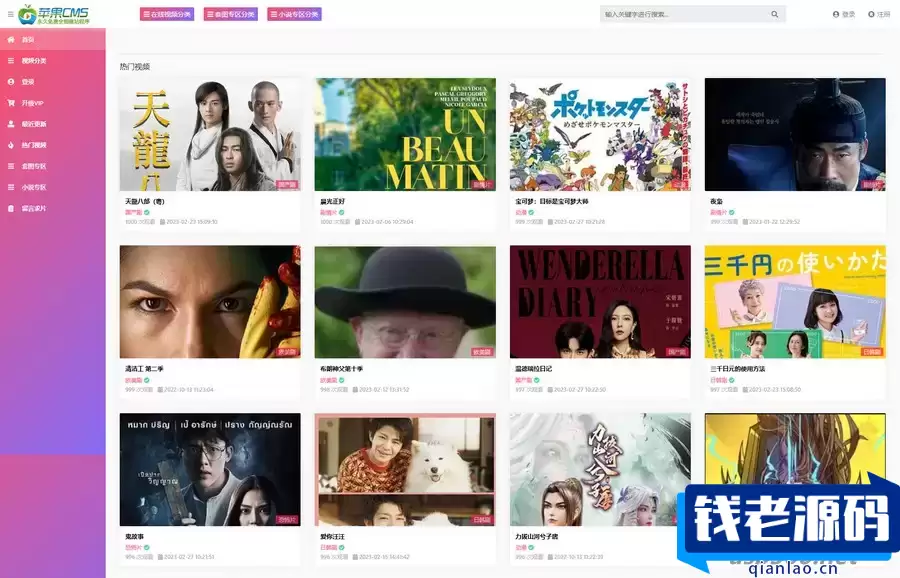Open the Wenderella Diary poster thumbnail
The height and width of the screenshot is (578, 900).
pos(600,302)
